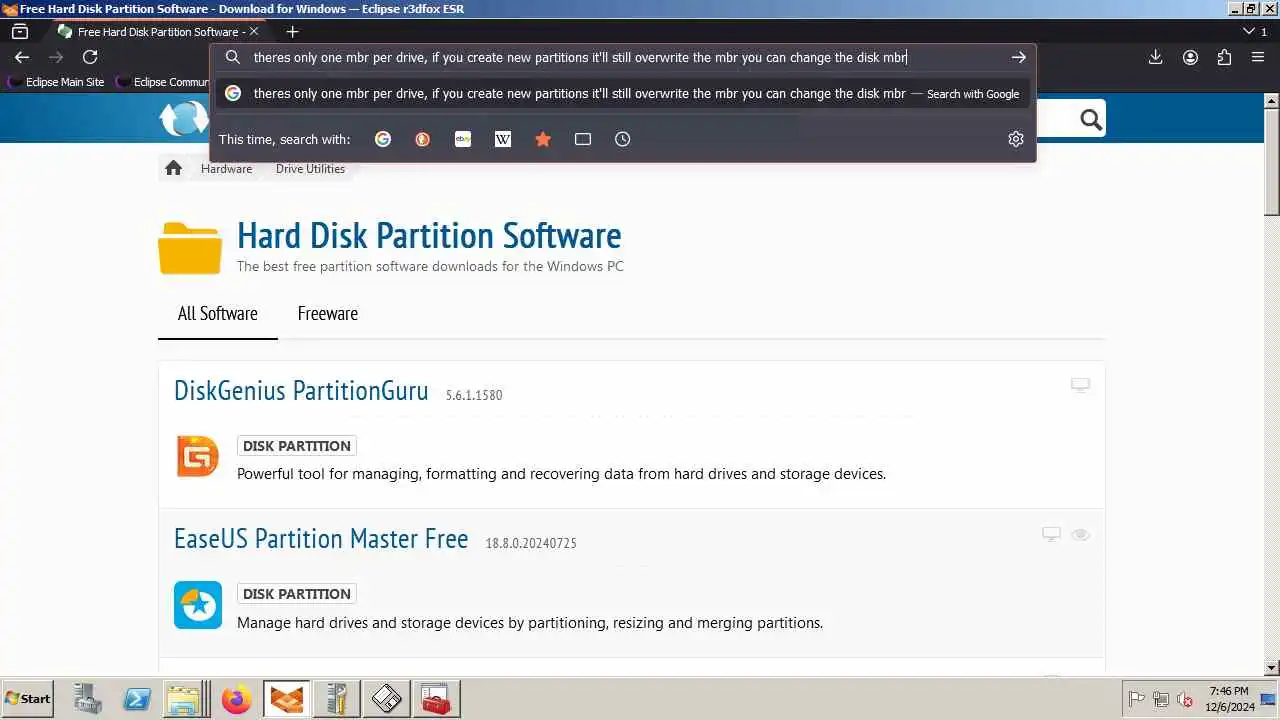Select the r3dfox taskbar button
This screenshot has width=1280, height=720.
286,698
